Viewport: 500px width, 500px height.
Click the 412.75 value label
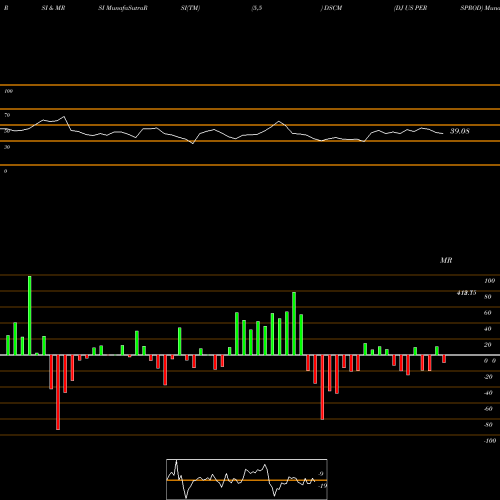pos(466,293)
